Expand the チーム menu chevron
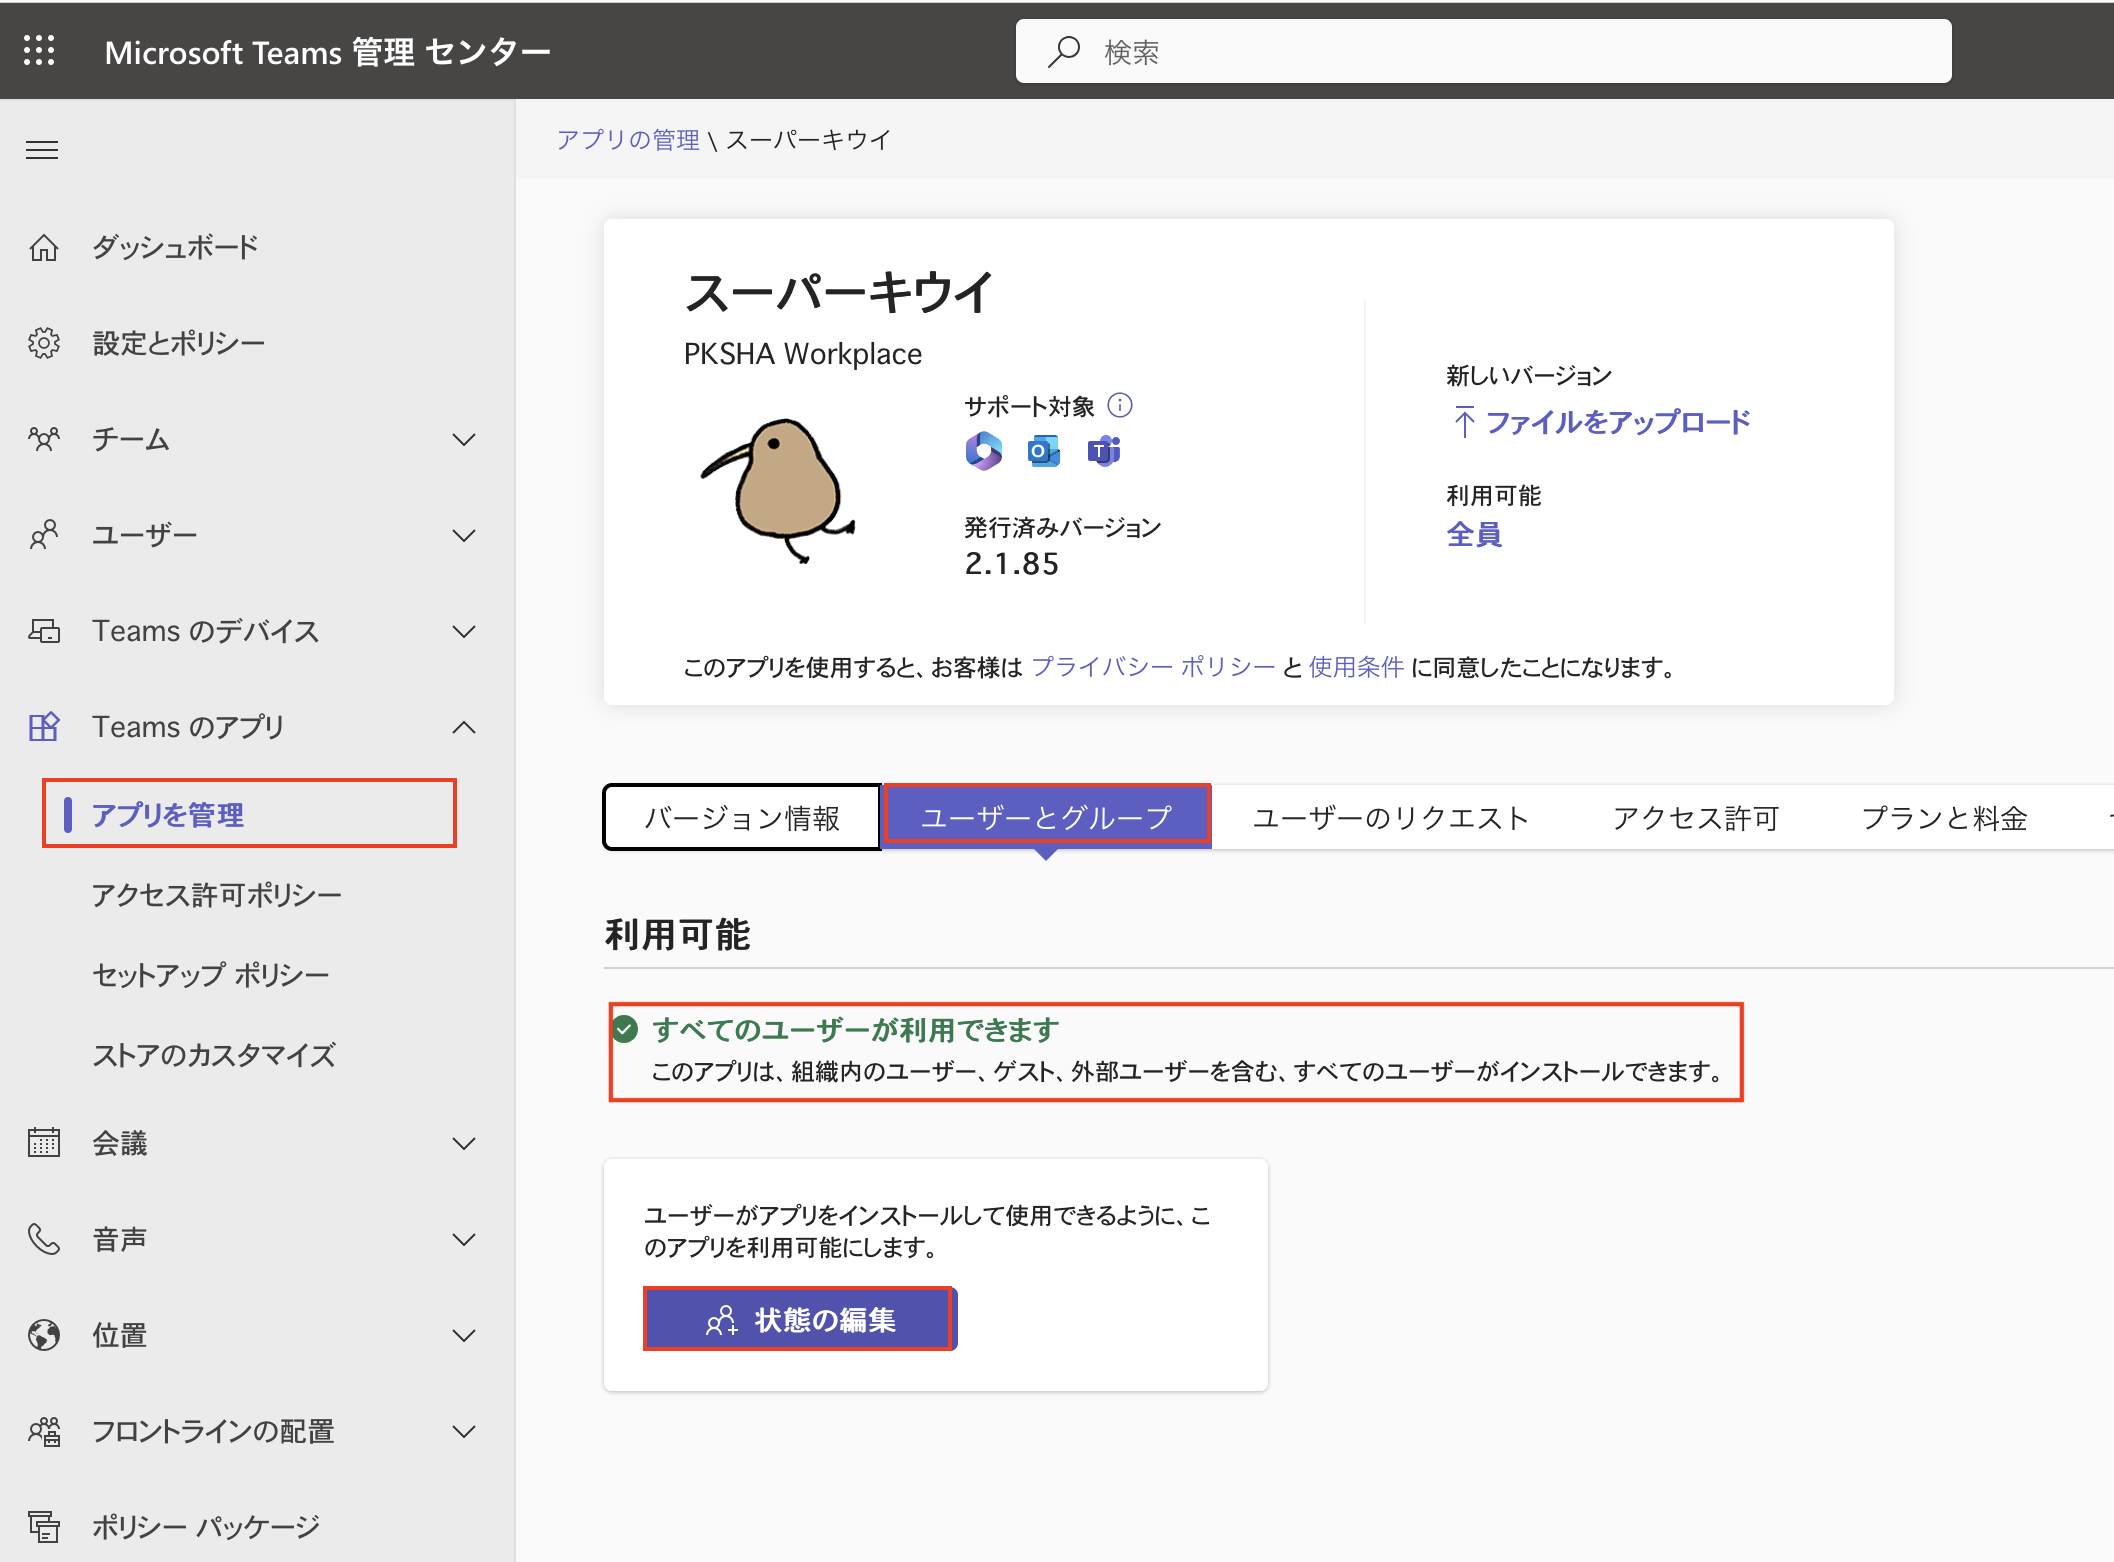 coord(464,439)
